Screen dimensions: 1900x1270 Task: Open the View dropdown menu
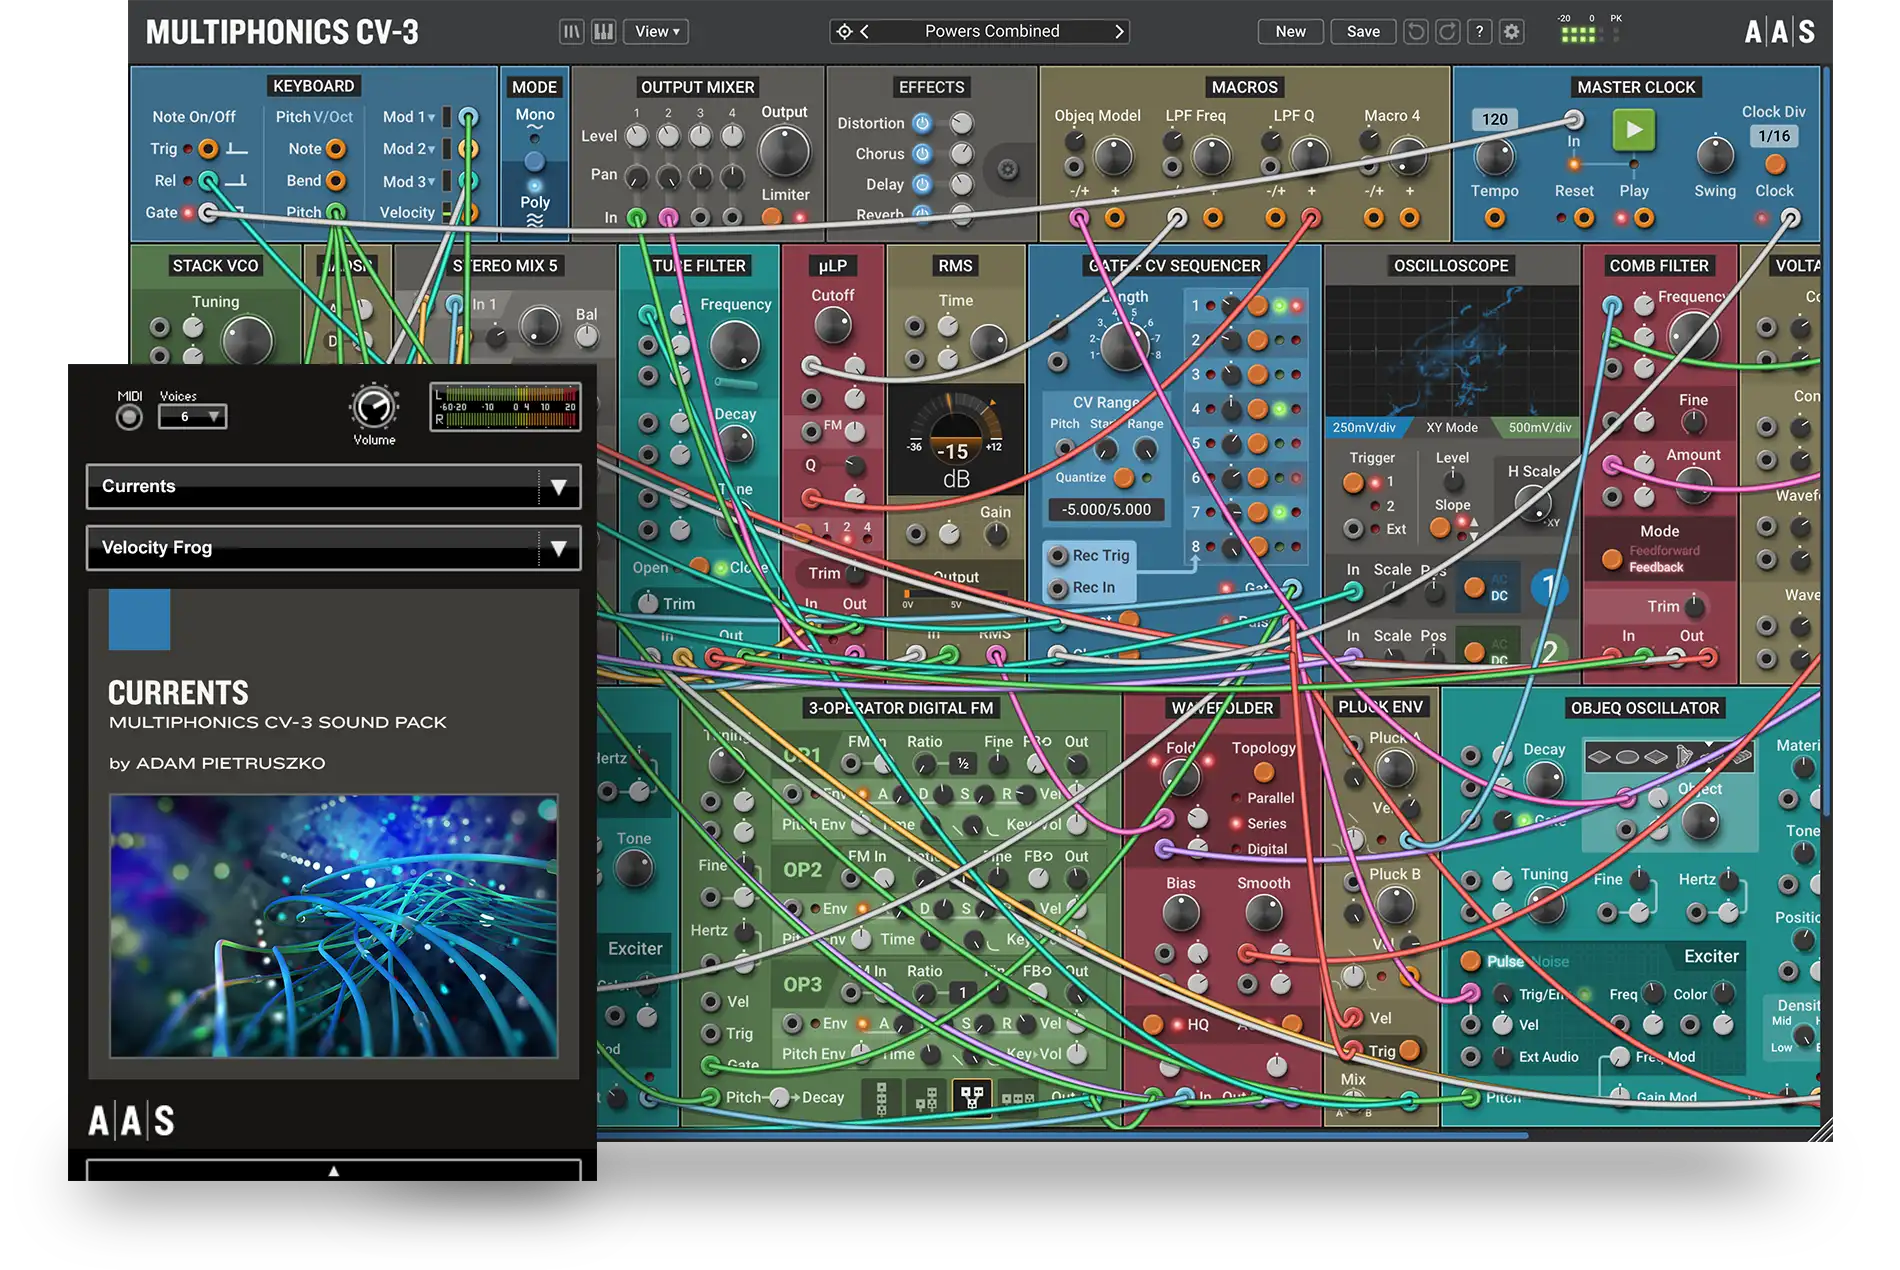point(656,32)
